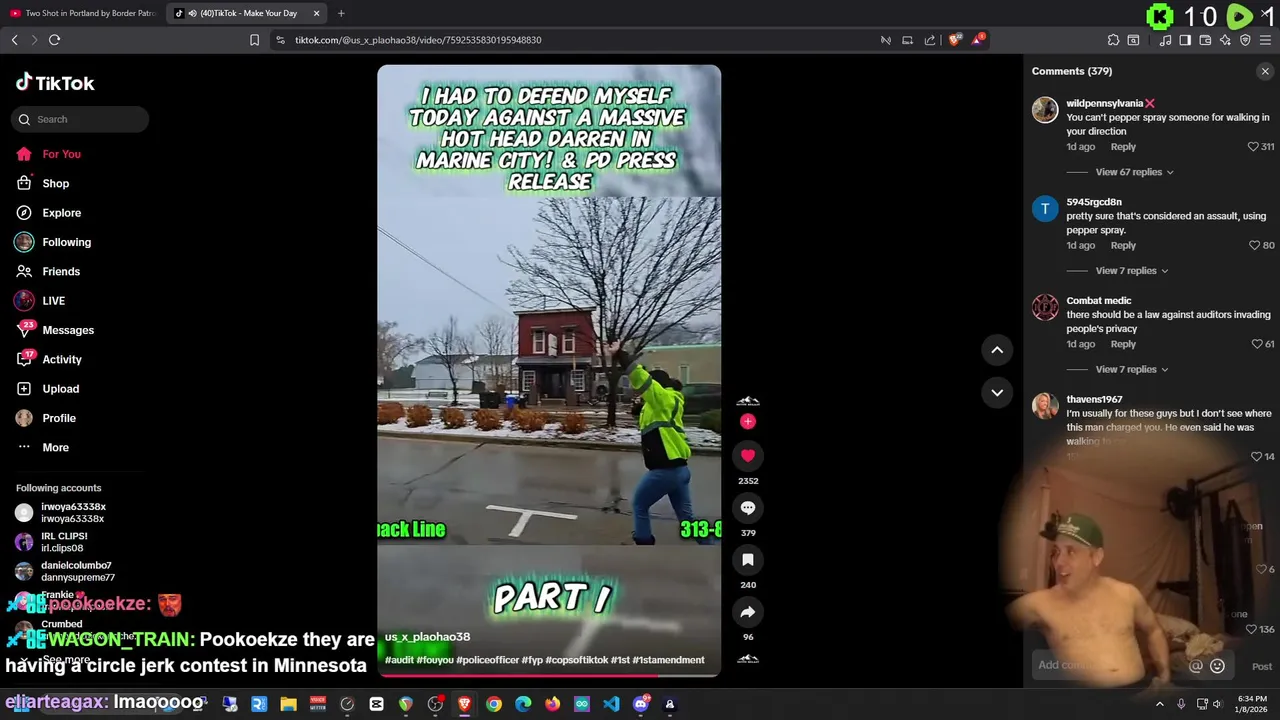
Task: Bookmark this page in address bar
Action: click(x=254, y=40)
